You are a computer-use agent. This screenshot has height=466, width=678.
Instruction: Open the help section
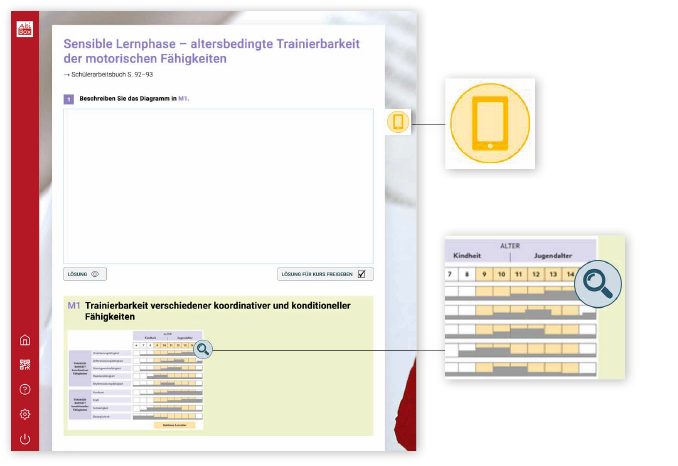tap(25, 390)
